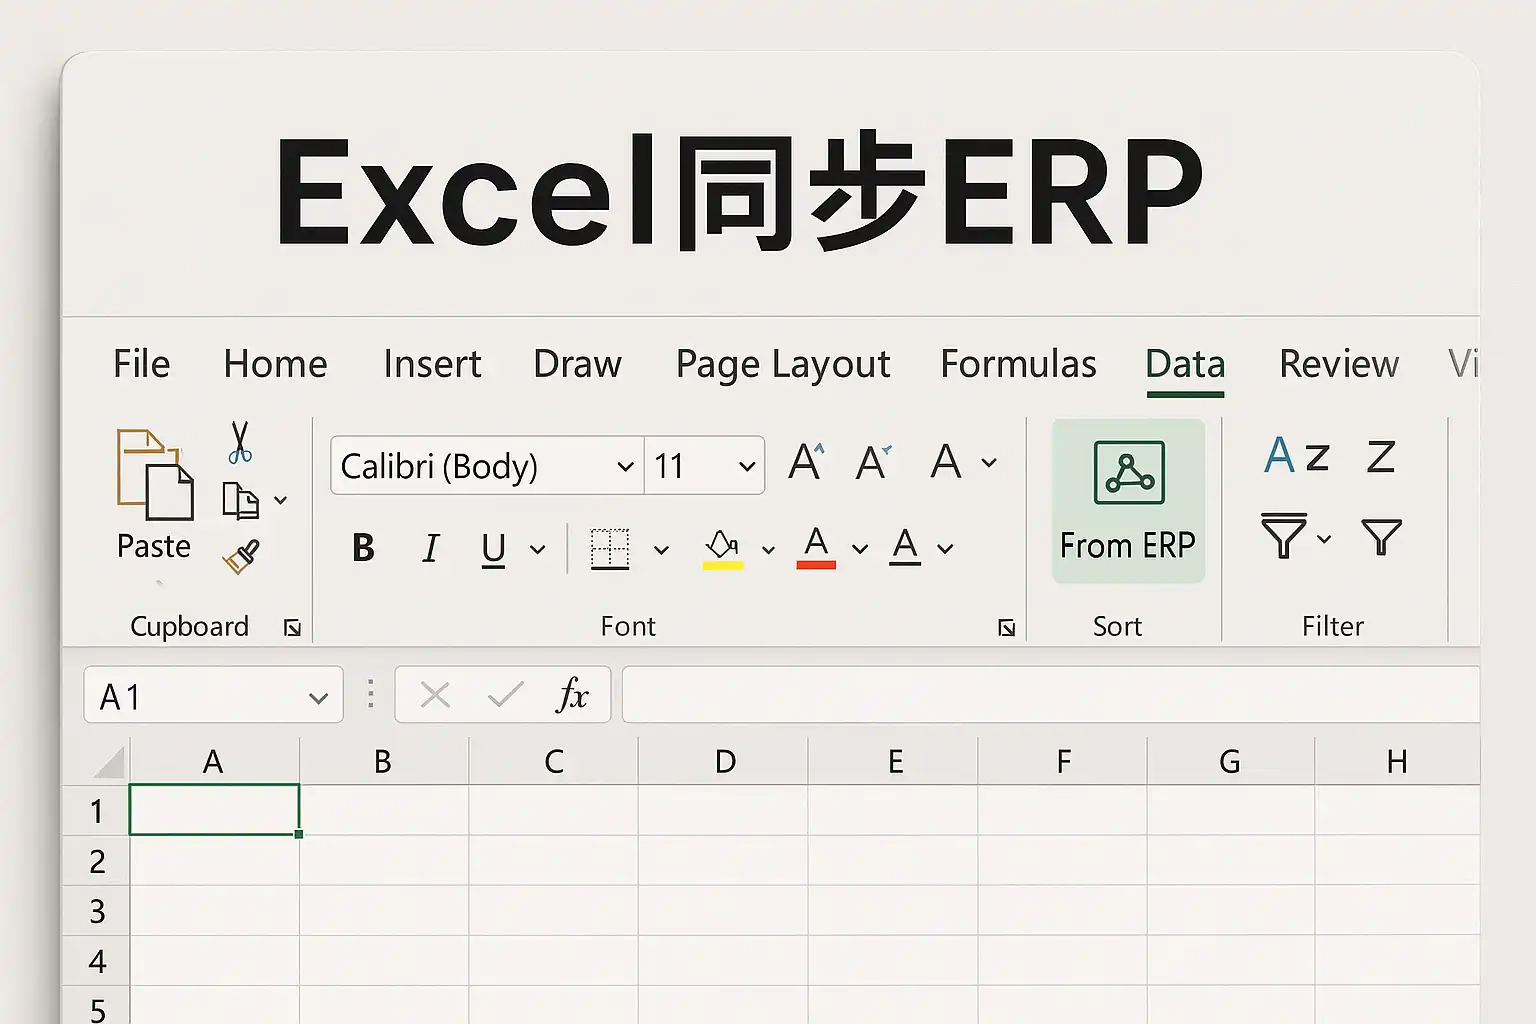Viewport: 1536px width, 1024px height.
Task: Select column B header
Action: [383, 762]
